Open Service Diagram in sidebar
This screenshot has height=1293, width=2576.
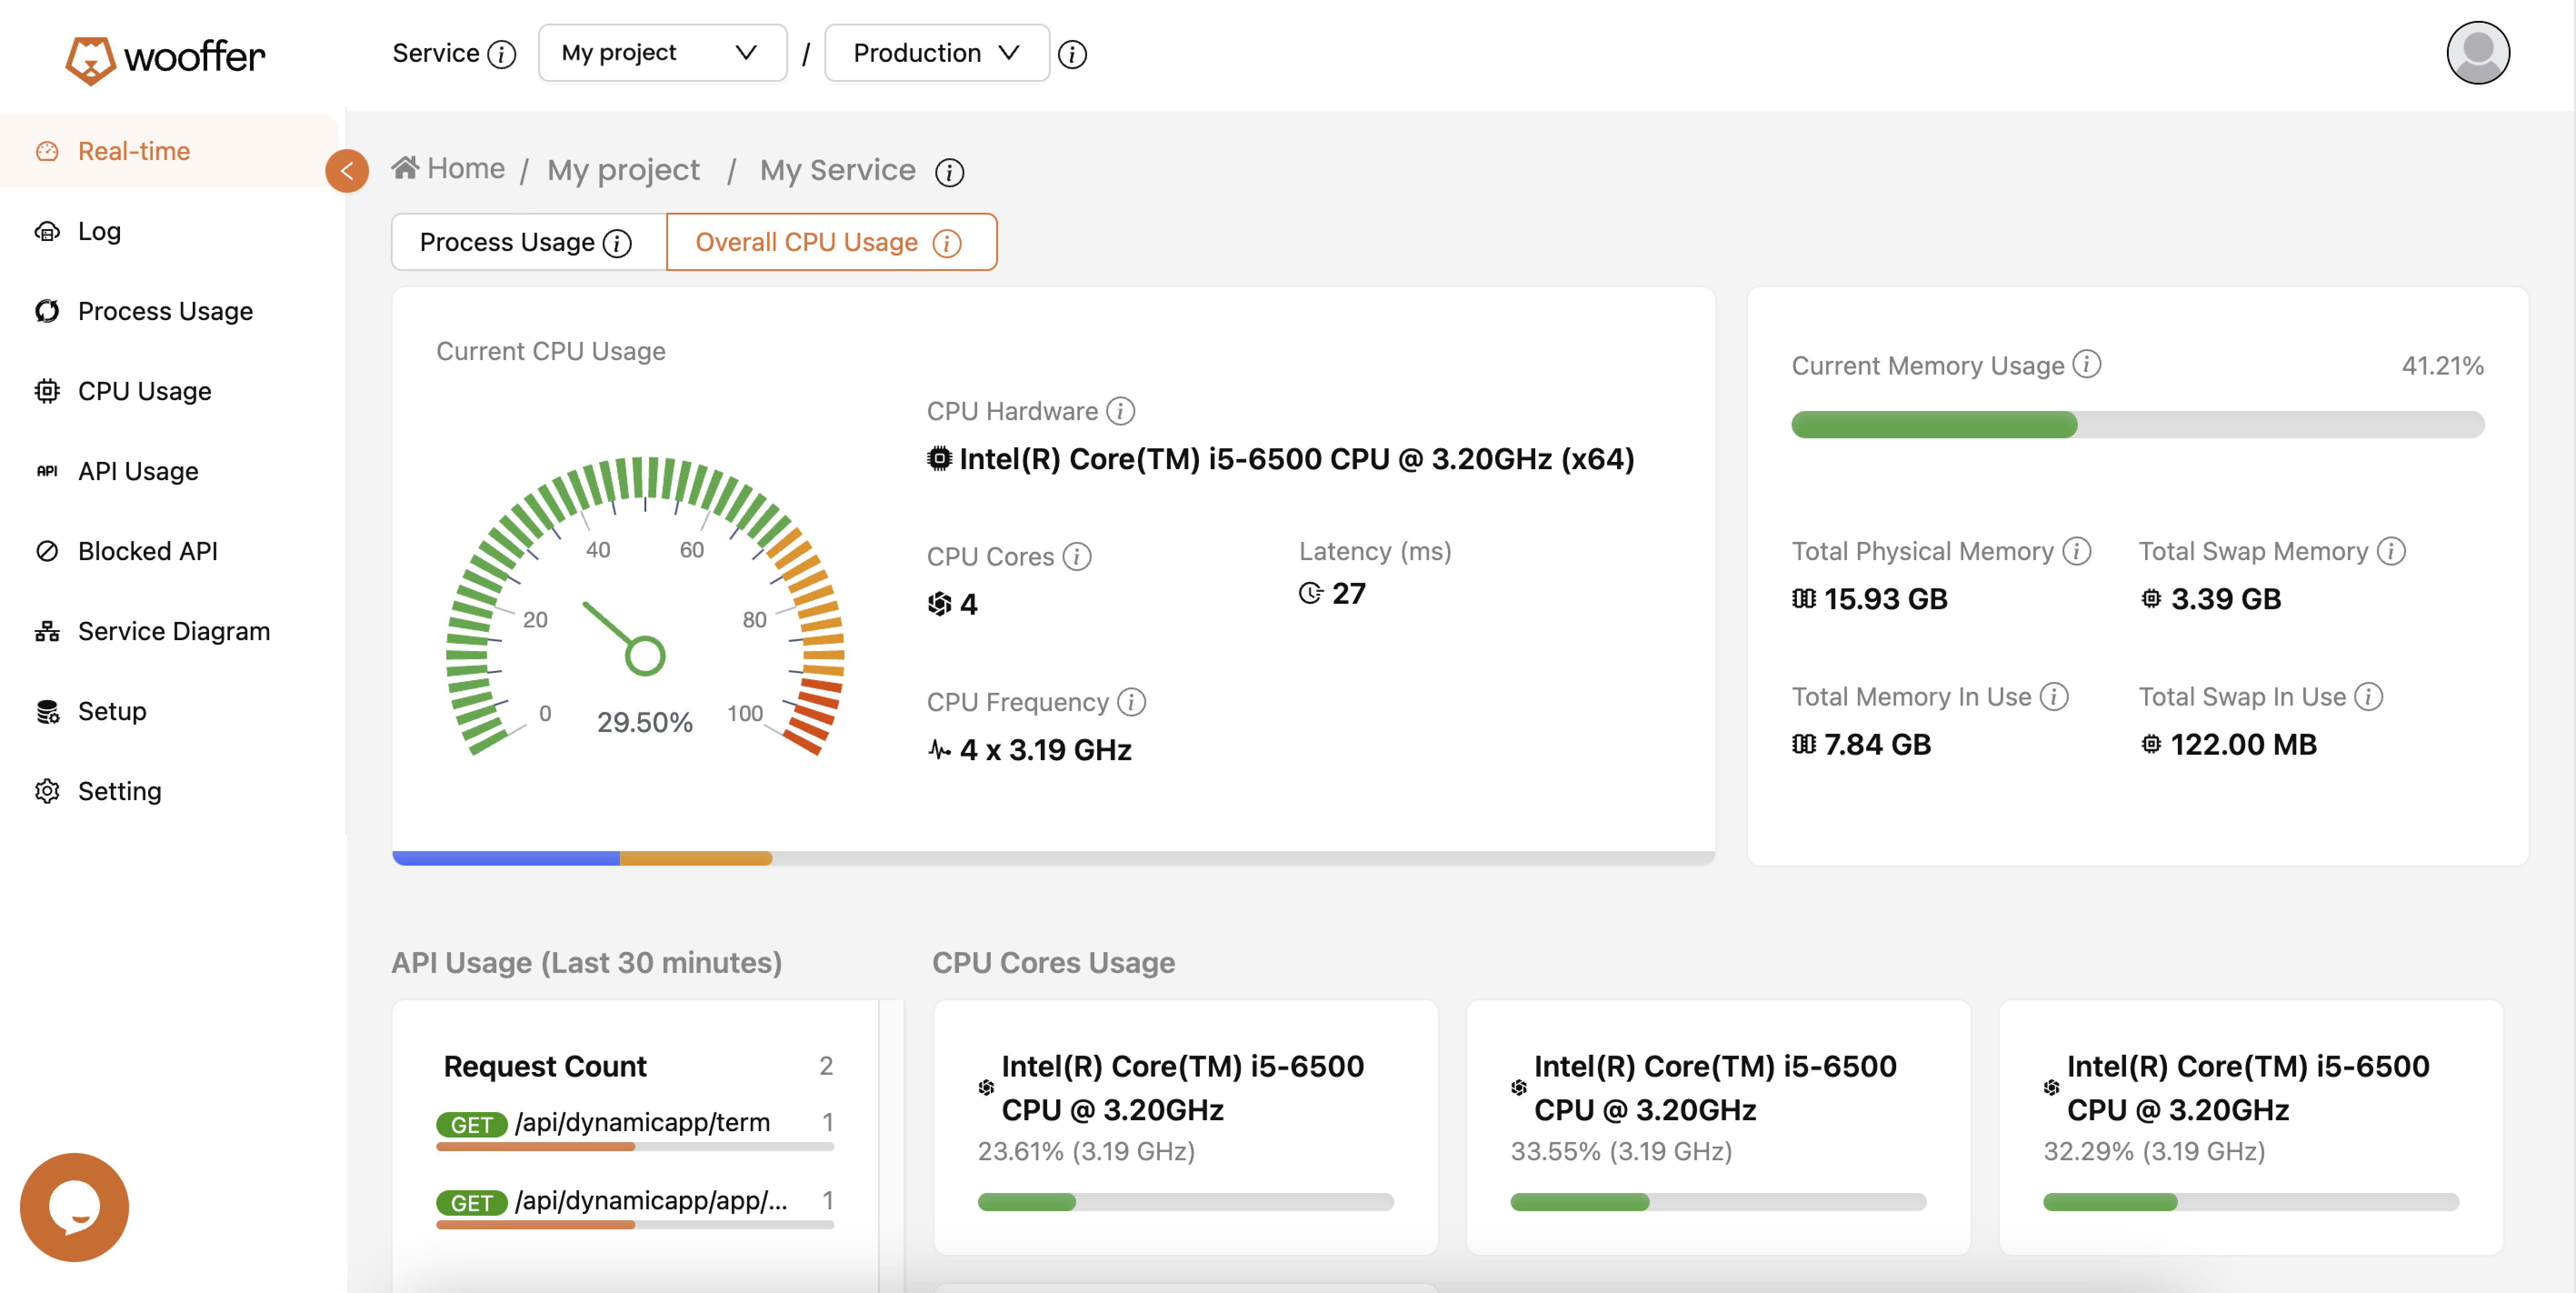174,631
